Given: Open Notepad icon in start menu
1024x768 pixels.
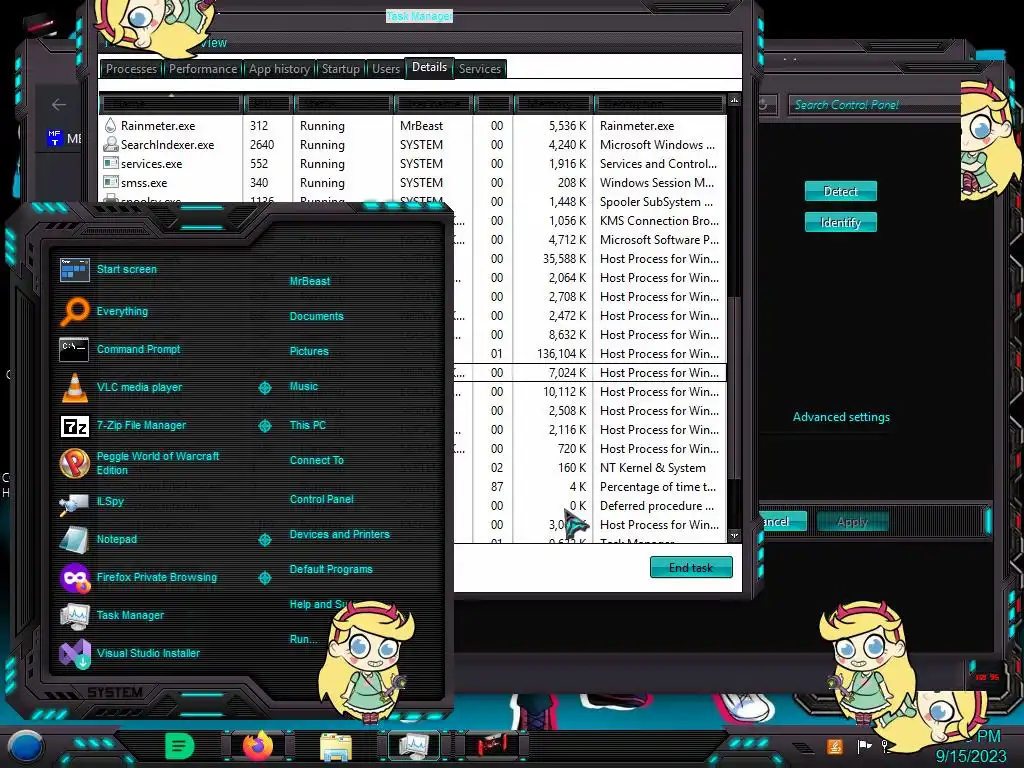Looking at the screenshot, I should 74,539.
